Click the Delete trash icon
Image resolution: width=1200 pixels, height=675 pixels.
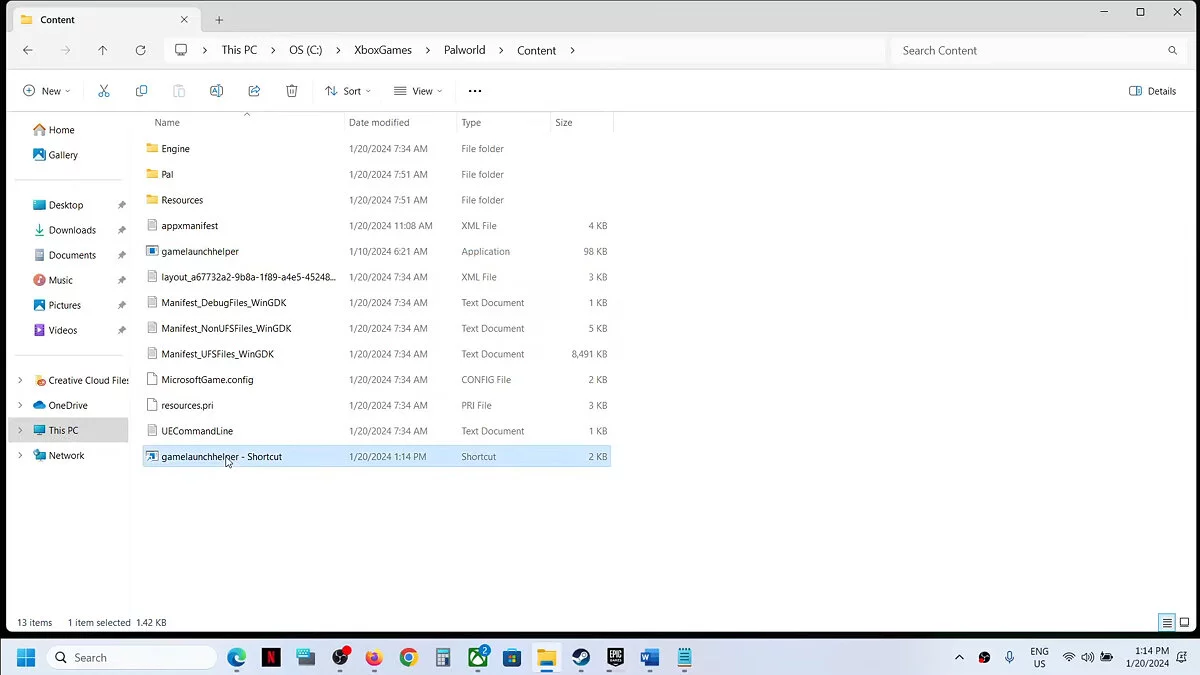(x=292, y=91)
